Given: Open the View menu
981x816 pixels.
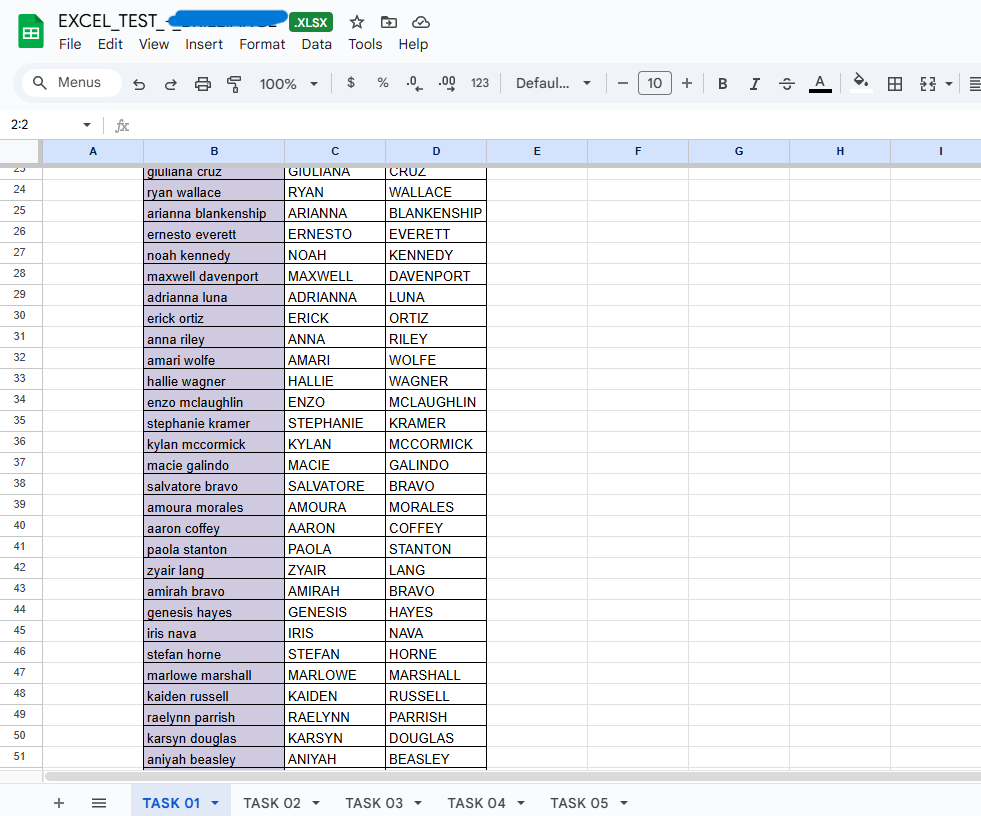Looking at the screenshot, I should [154, 44].
